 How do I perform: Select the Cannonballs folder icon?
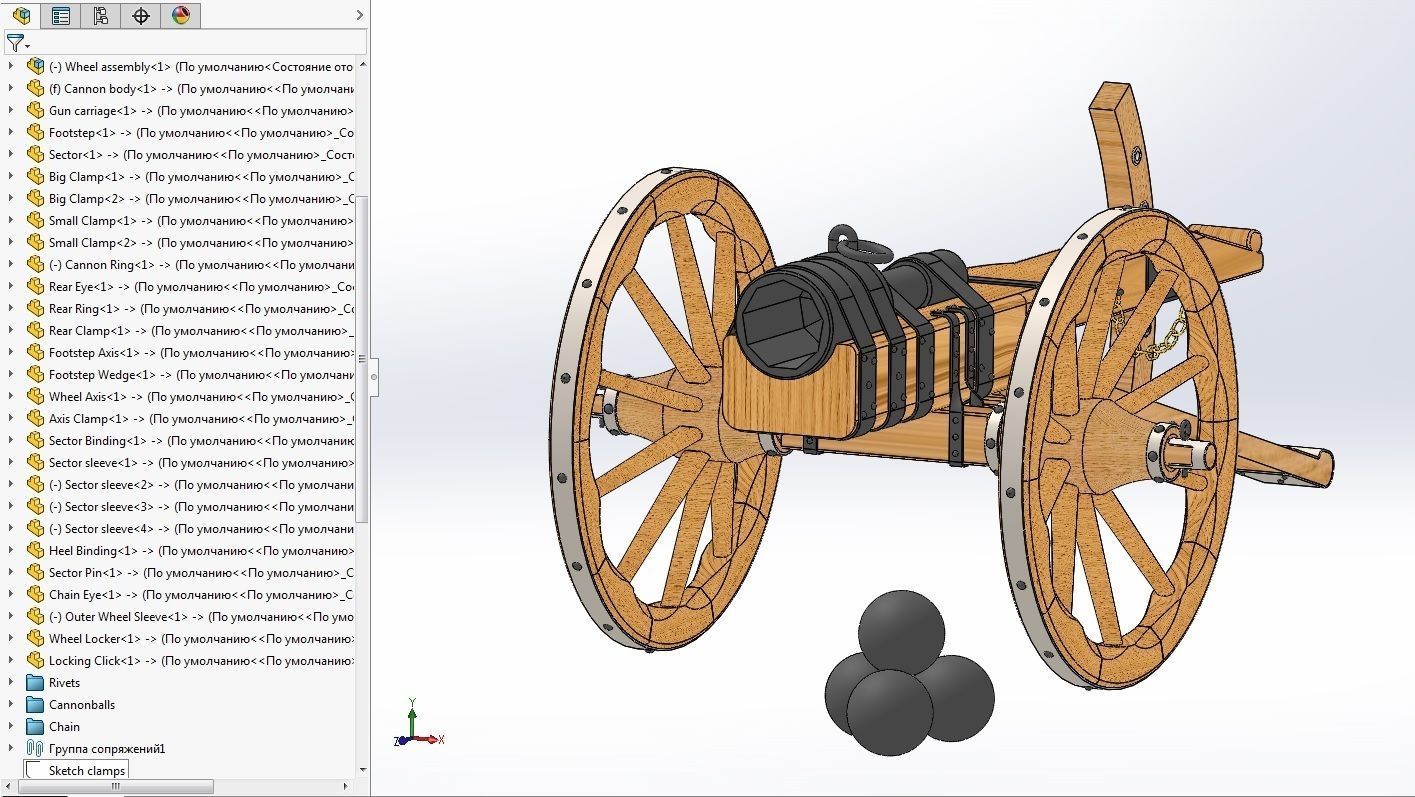click(35, 704)
